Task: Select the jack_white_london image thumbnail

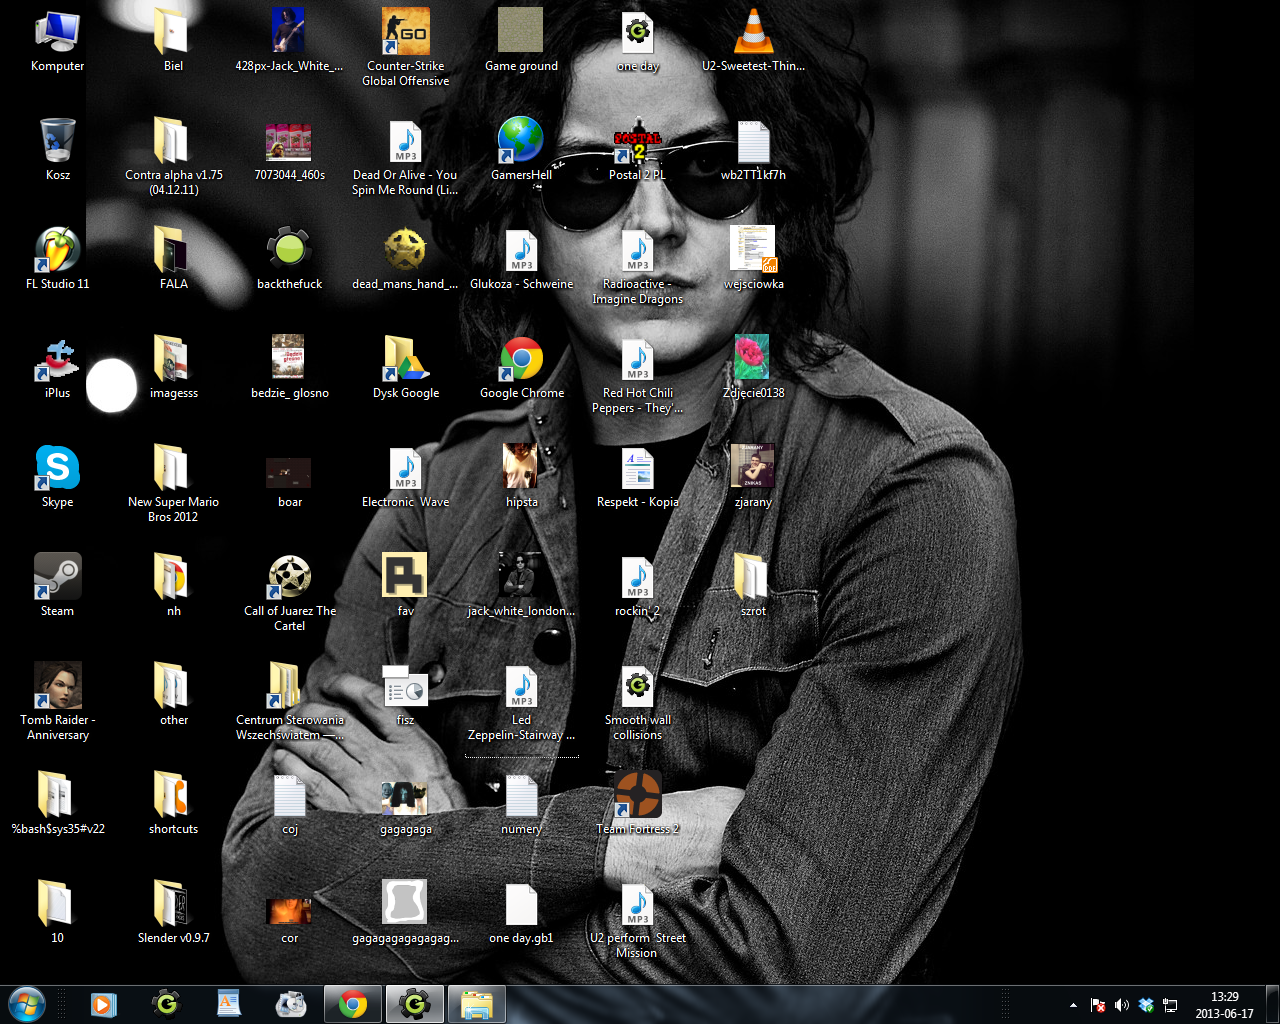Action: coord(521,577)
